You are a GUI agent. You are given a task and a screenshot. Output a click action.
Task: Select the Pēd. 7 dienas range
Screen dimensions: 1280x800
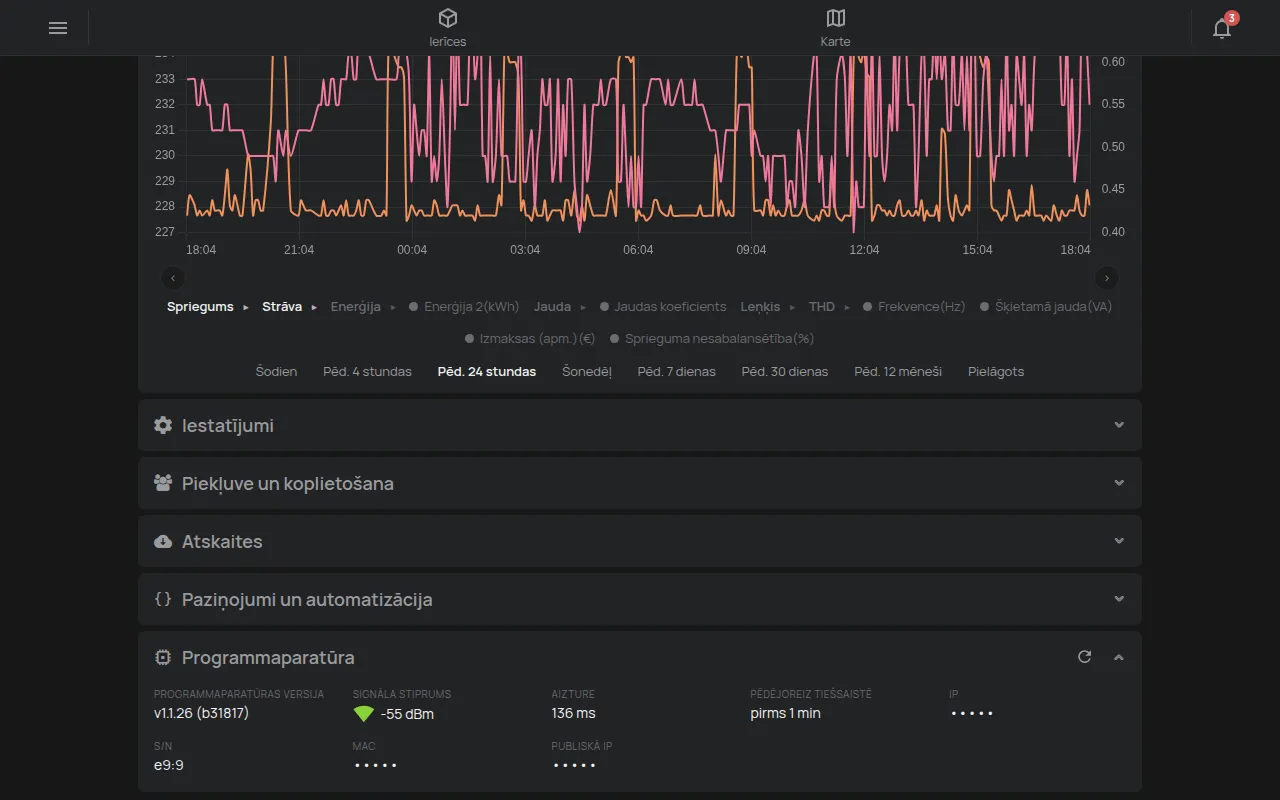click(x=677, y=371)
